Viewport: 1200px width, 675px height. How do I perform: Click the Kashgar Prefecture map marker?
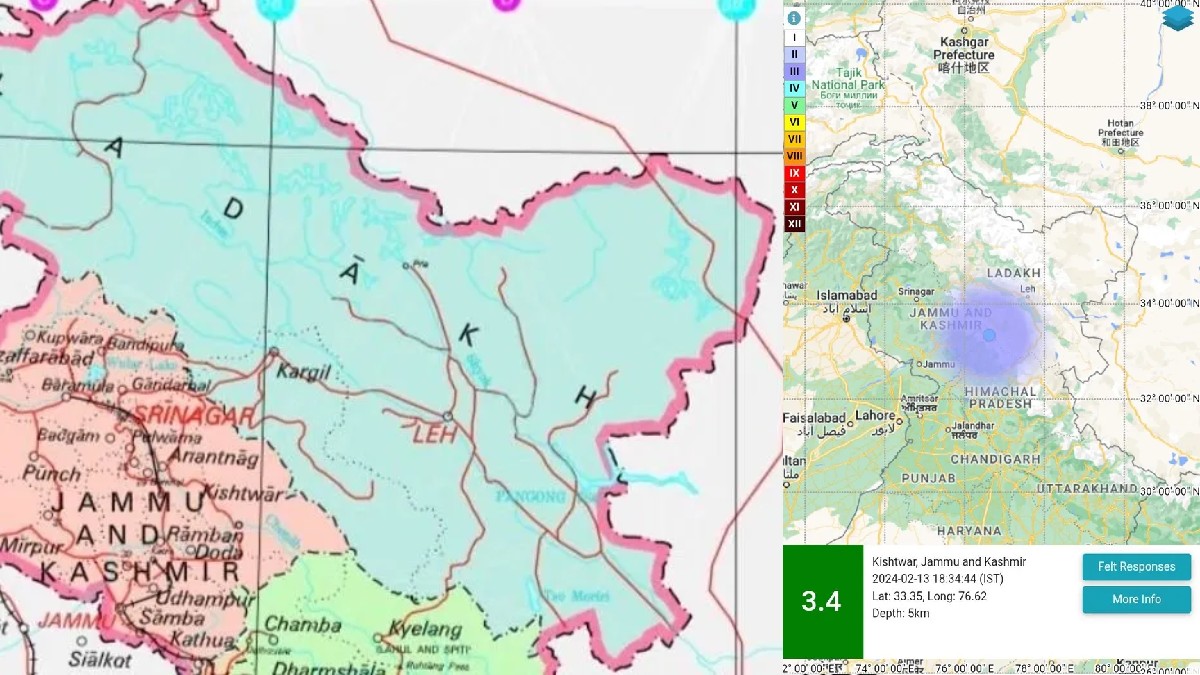click(963, 29)
